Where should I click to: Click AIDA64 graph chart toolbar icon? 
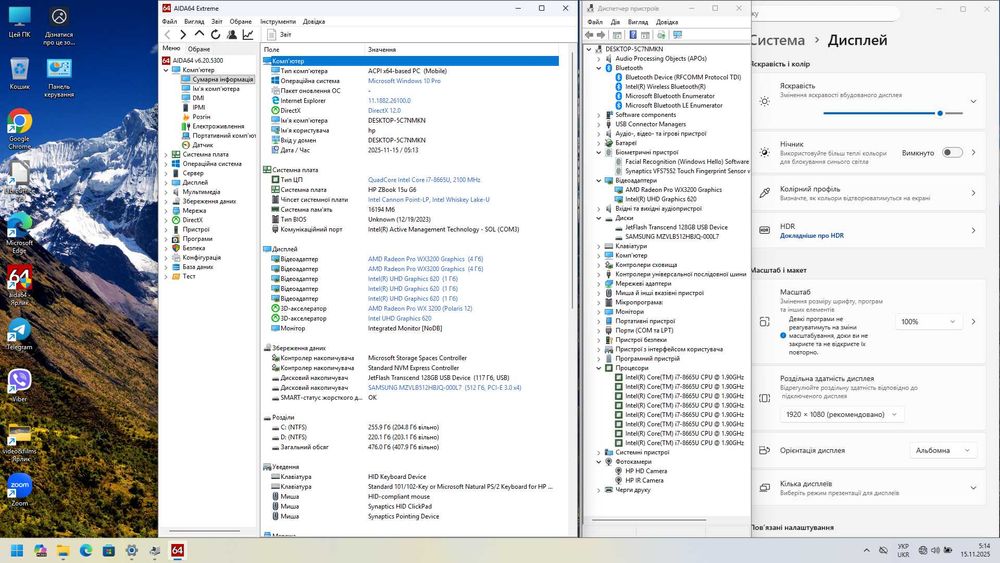(x=248, y=34)
